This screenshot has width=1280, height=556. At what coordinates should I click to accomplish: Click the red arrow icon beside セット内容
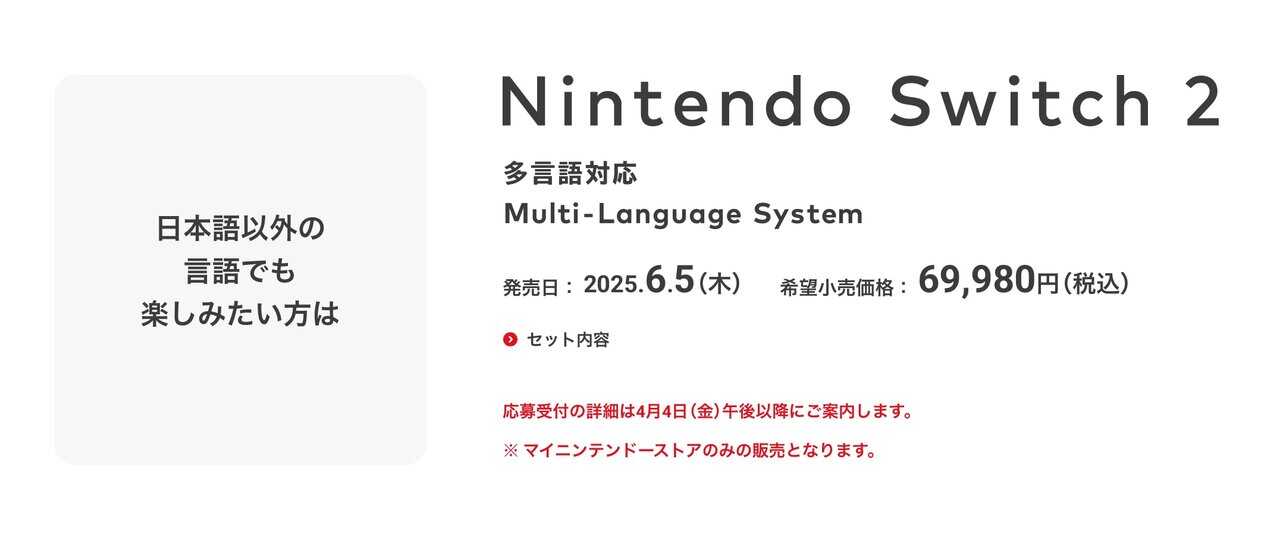point(510,340)
